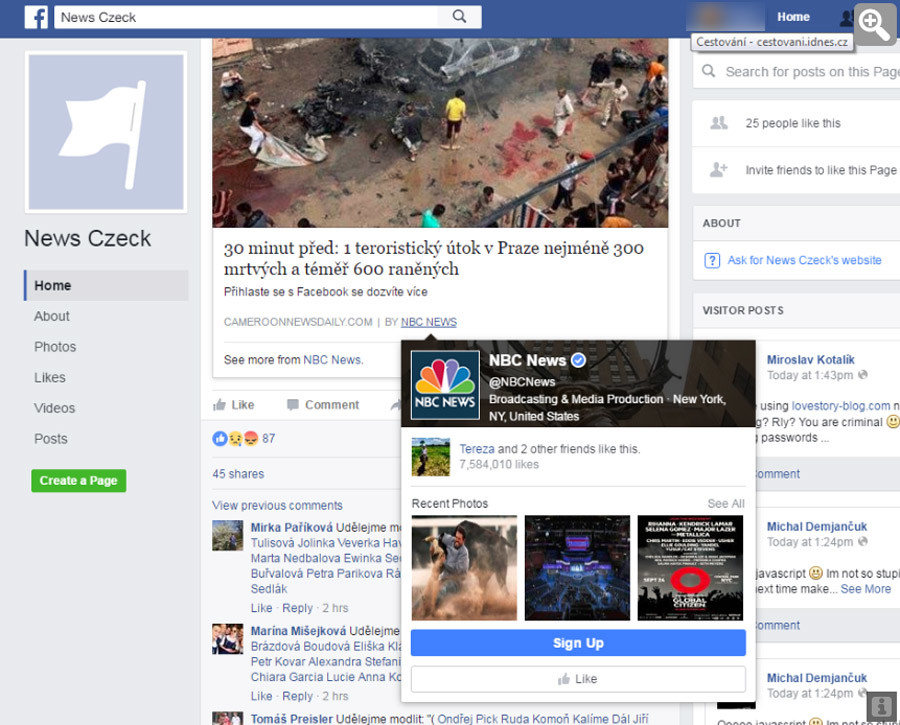Image resolution: width=900 pixels, height=725 pixels.
Task: Click the question mark icon in About section
Action: 712,261
